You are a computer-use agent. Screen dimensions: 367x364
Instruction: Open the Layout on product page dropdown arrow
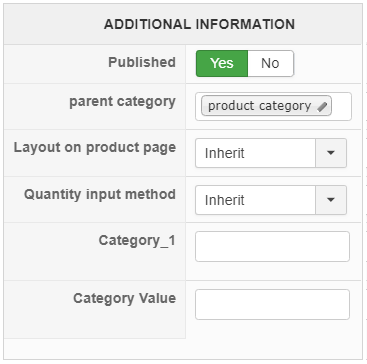331,153
